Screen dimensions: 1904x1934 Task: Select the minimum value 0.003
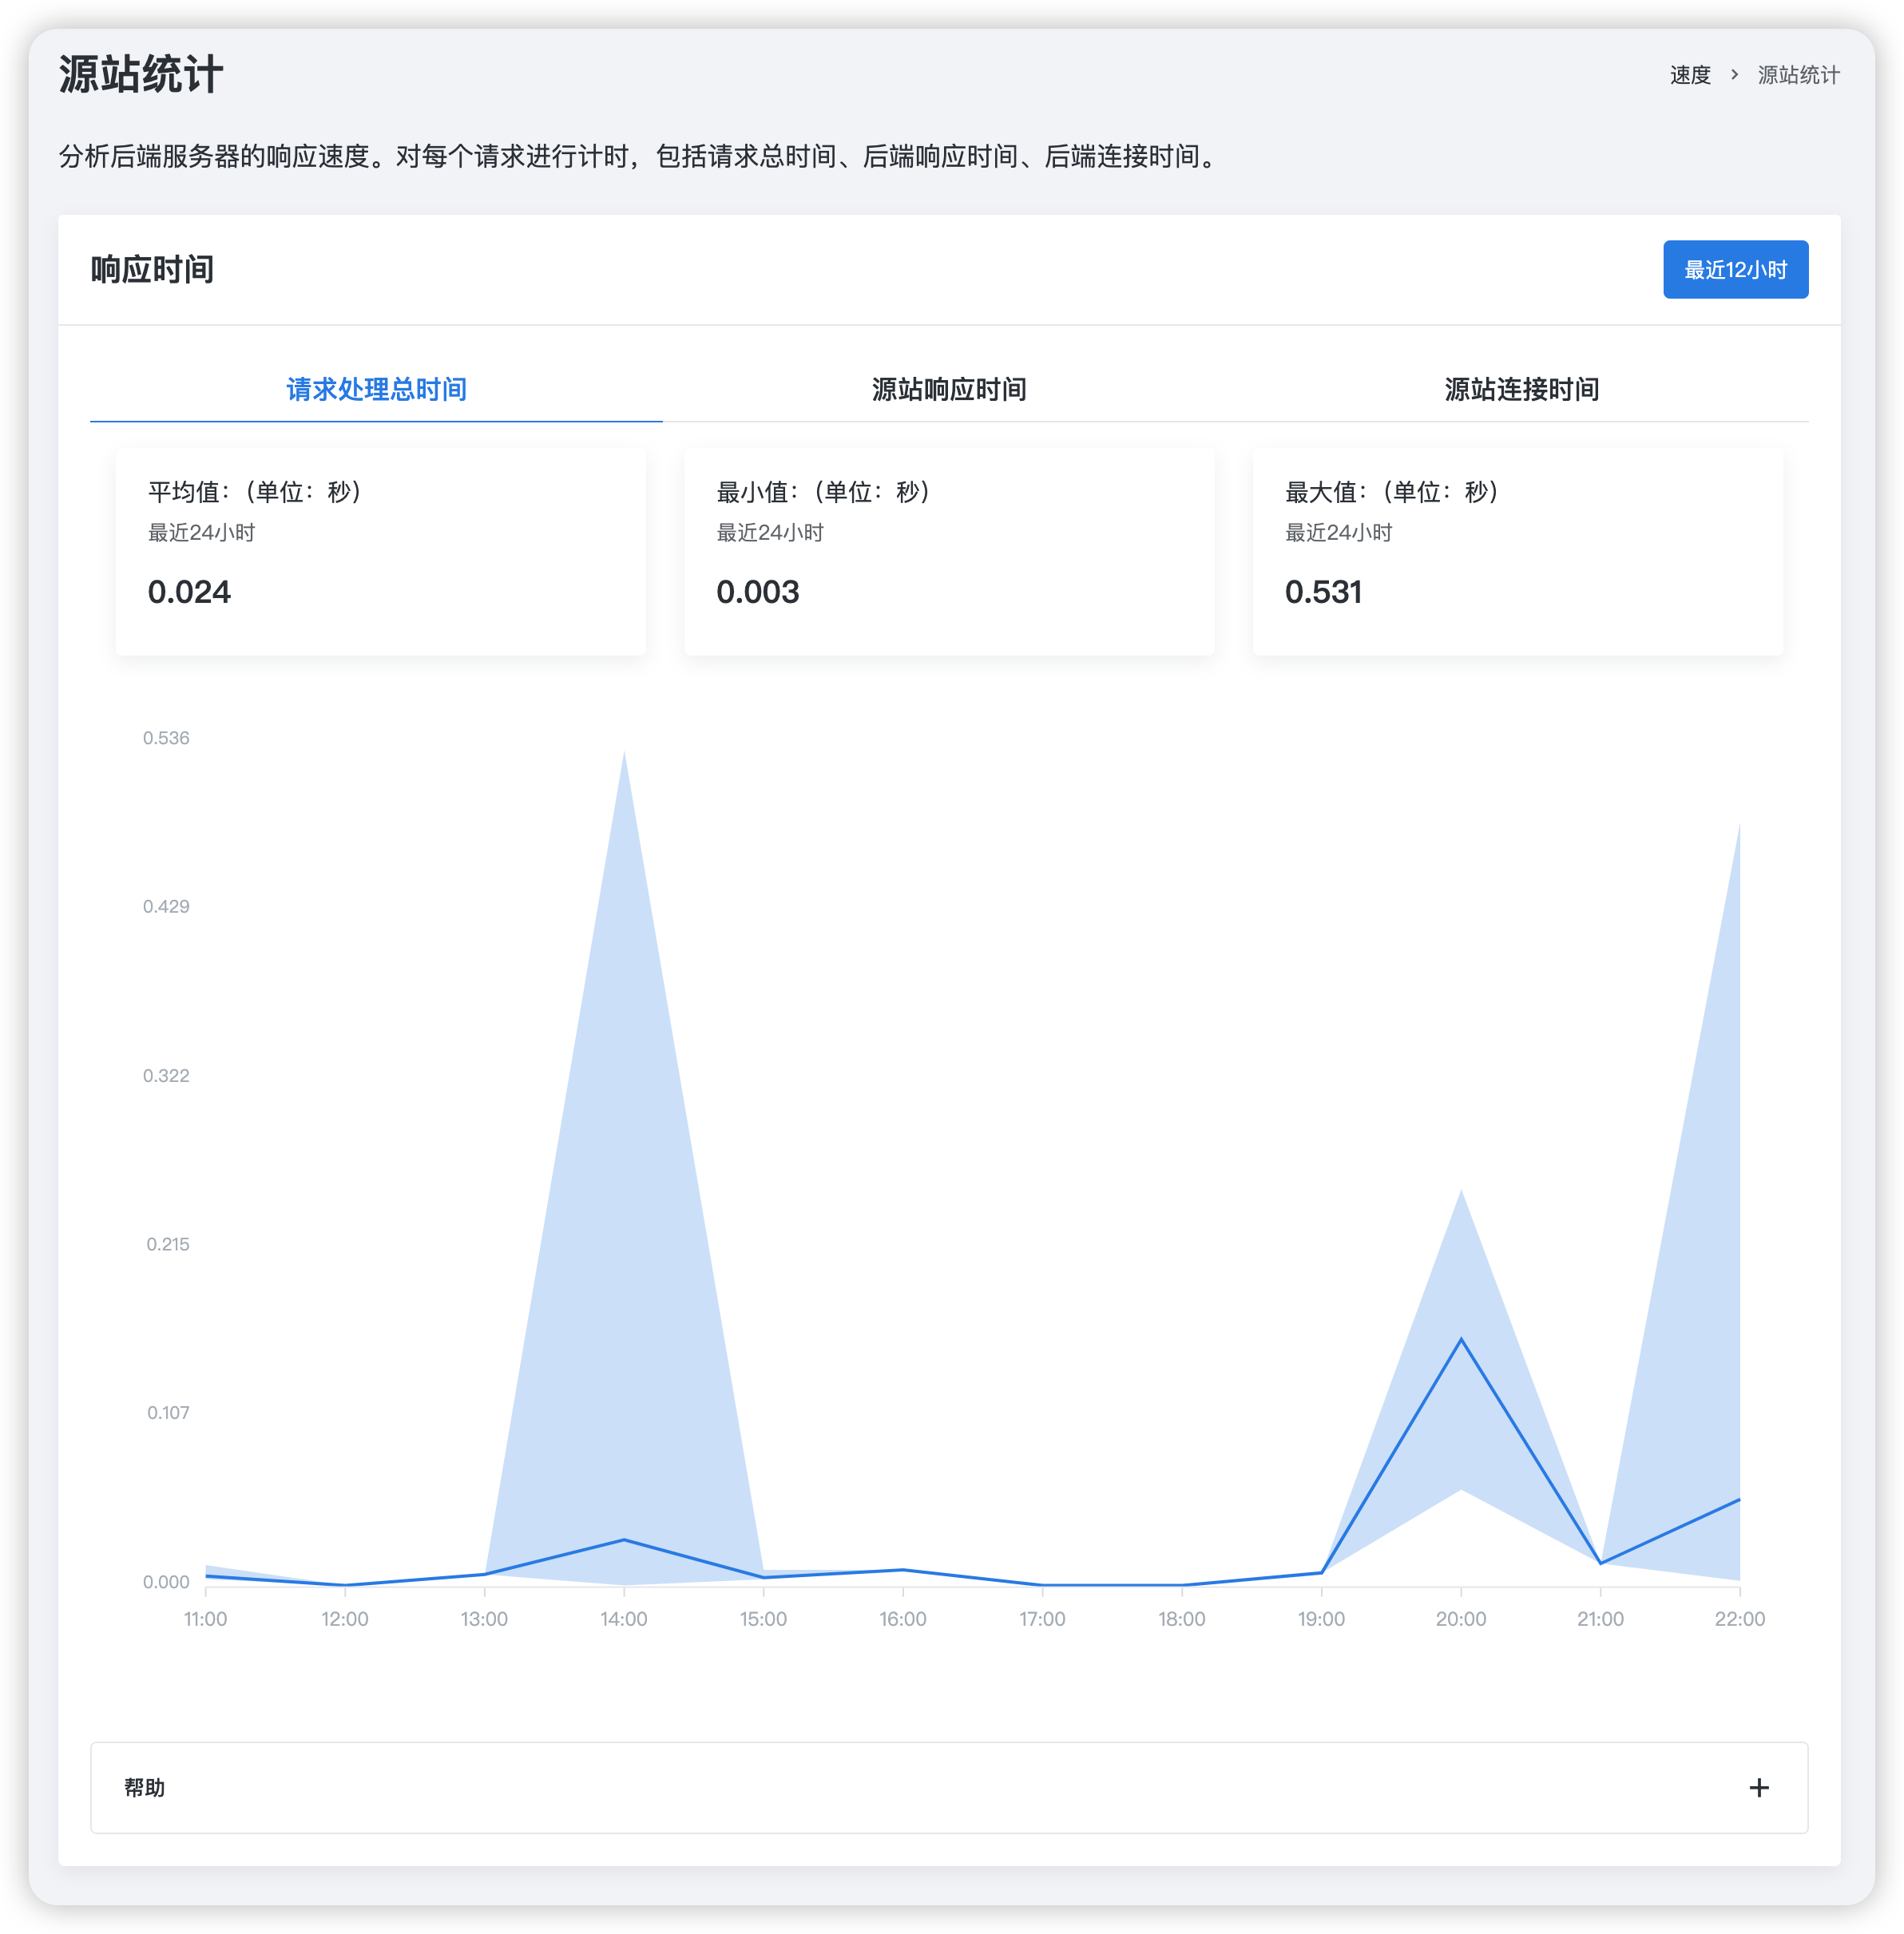758,592
